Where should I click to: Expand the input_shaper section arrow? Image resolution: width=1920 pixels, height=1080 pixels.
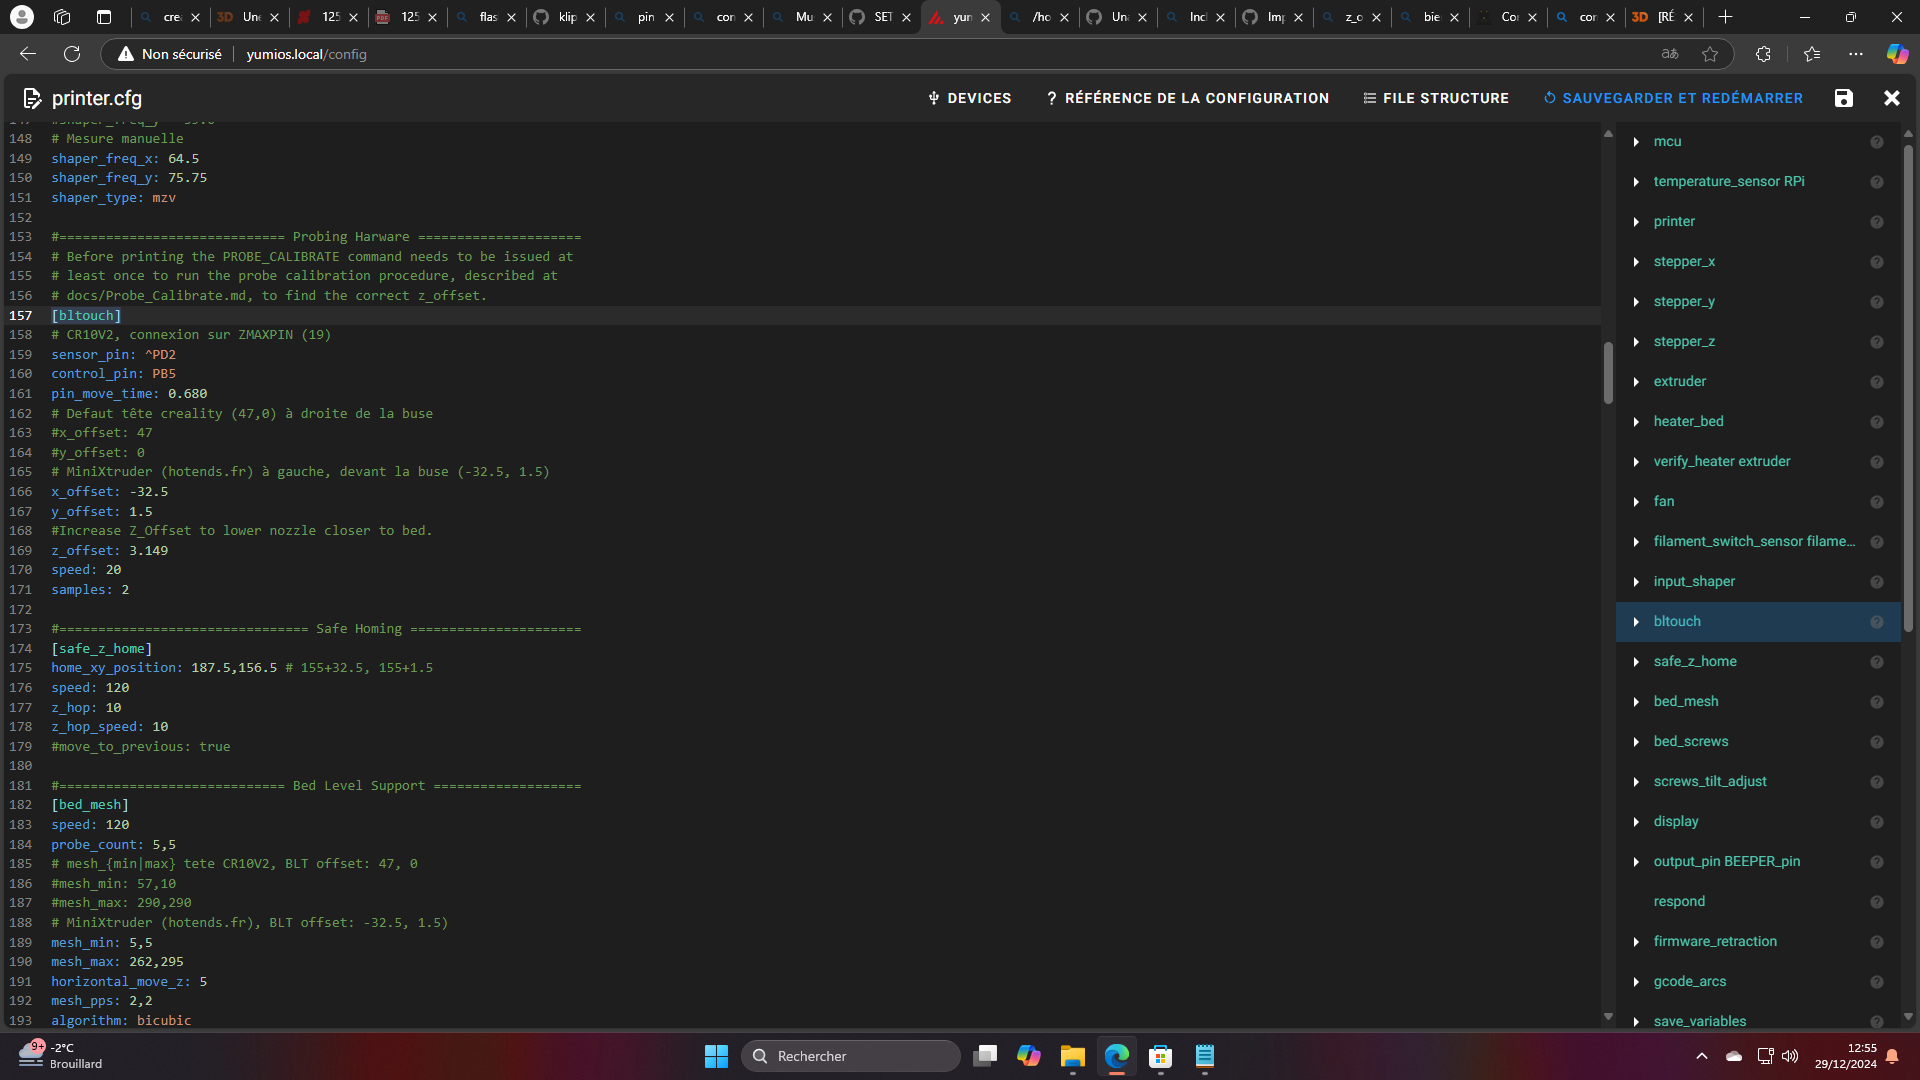tap(1636, 582)
